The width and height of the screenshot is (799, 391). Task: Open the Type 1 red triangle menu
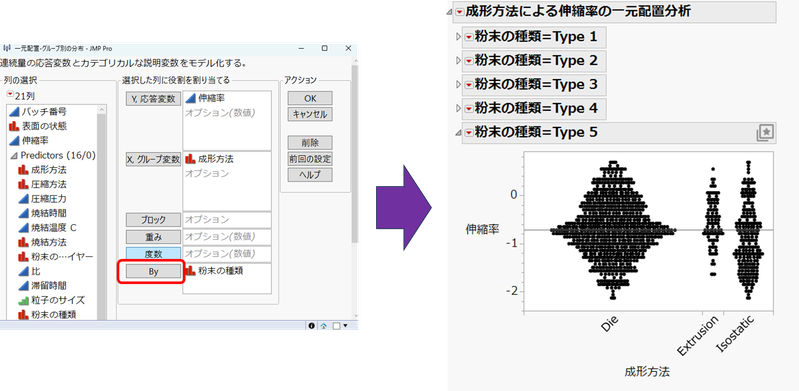pyautogui.click(x=468, y=37)
